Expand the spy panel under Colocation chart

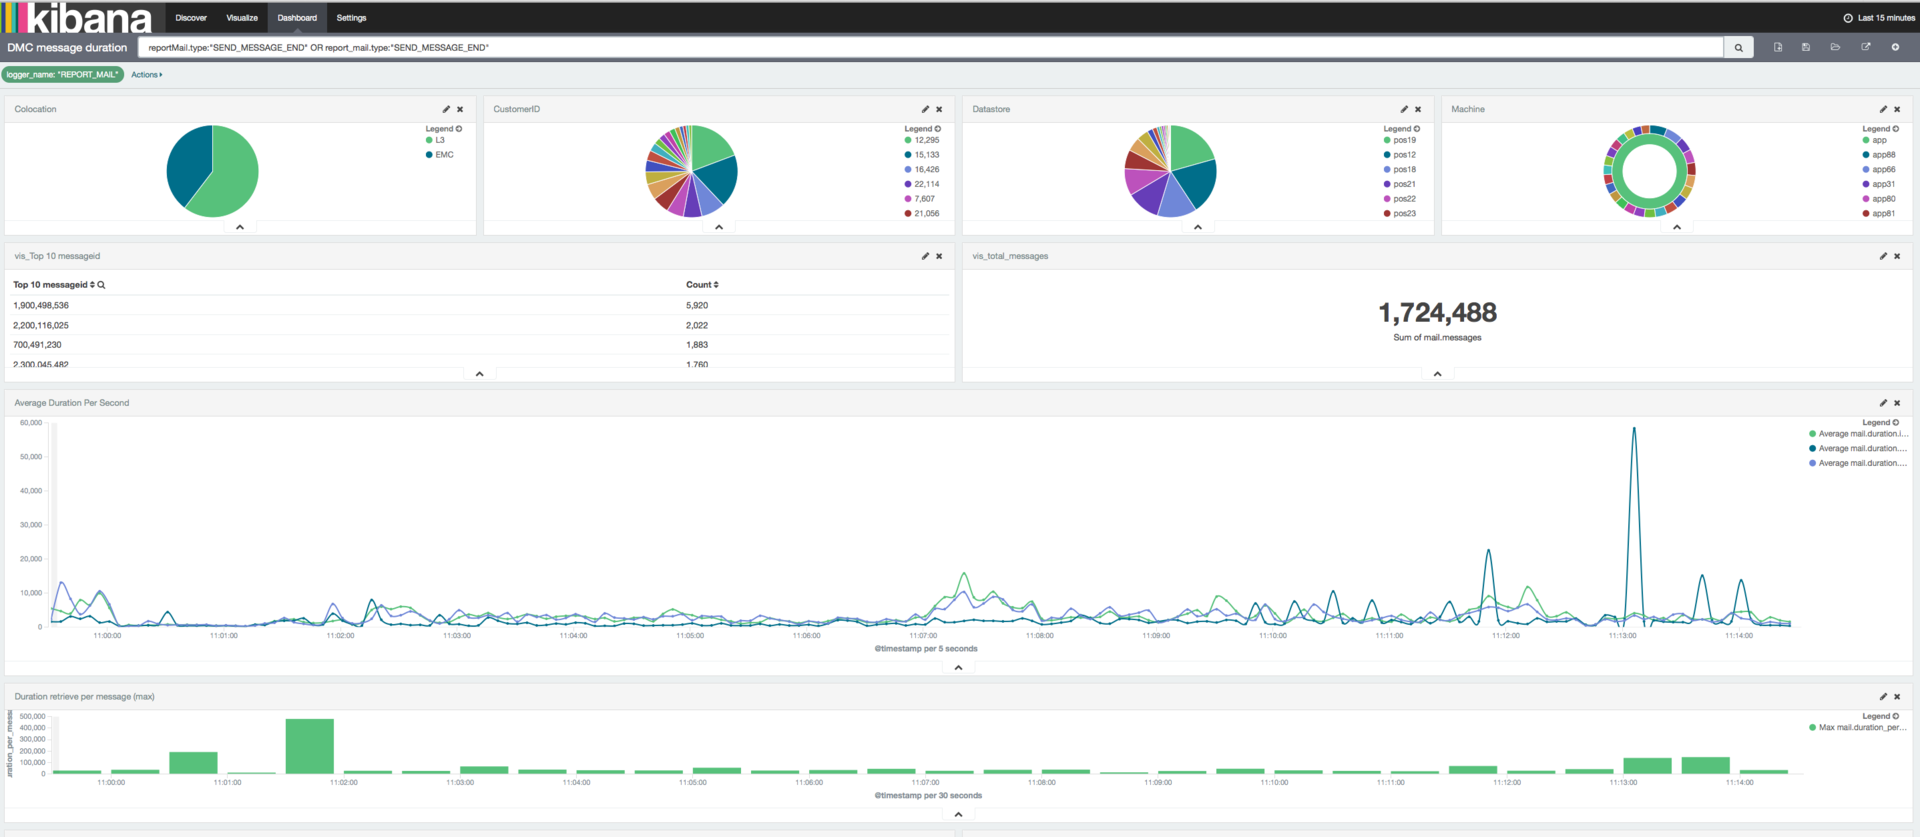tap(240, 228)
